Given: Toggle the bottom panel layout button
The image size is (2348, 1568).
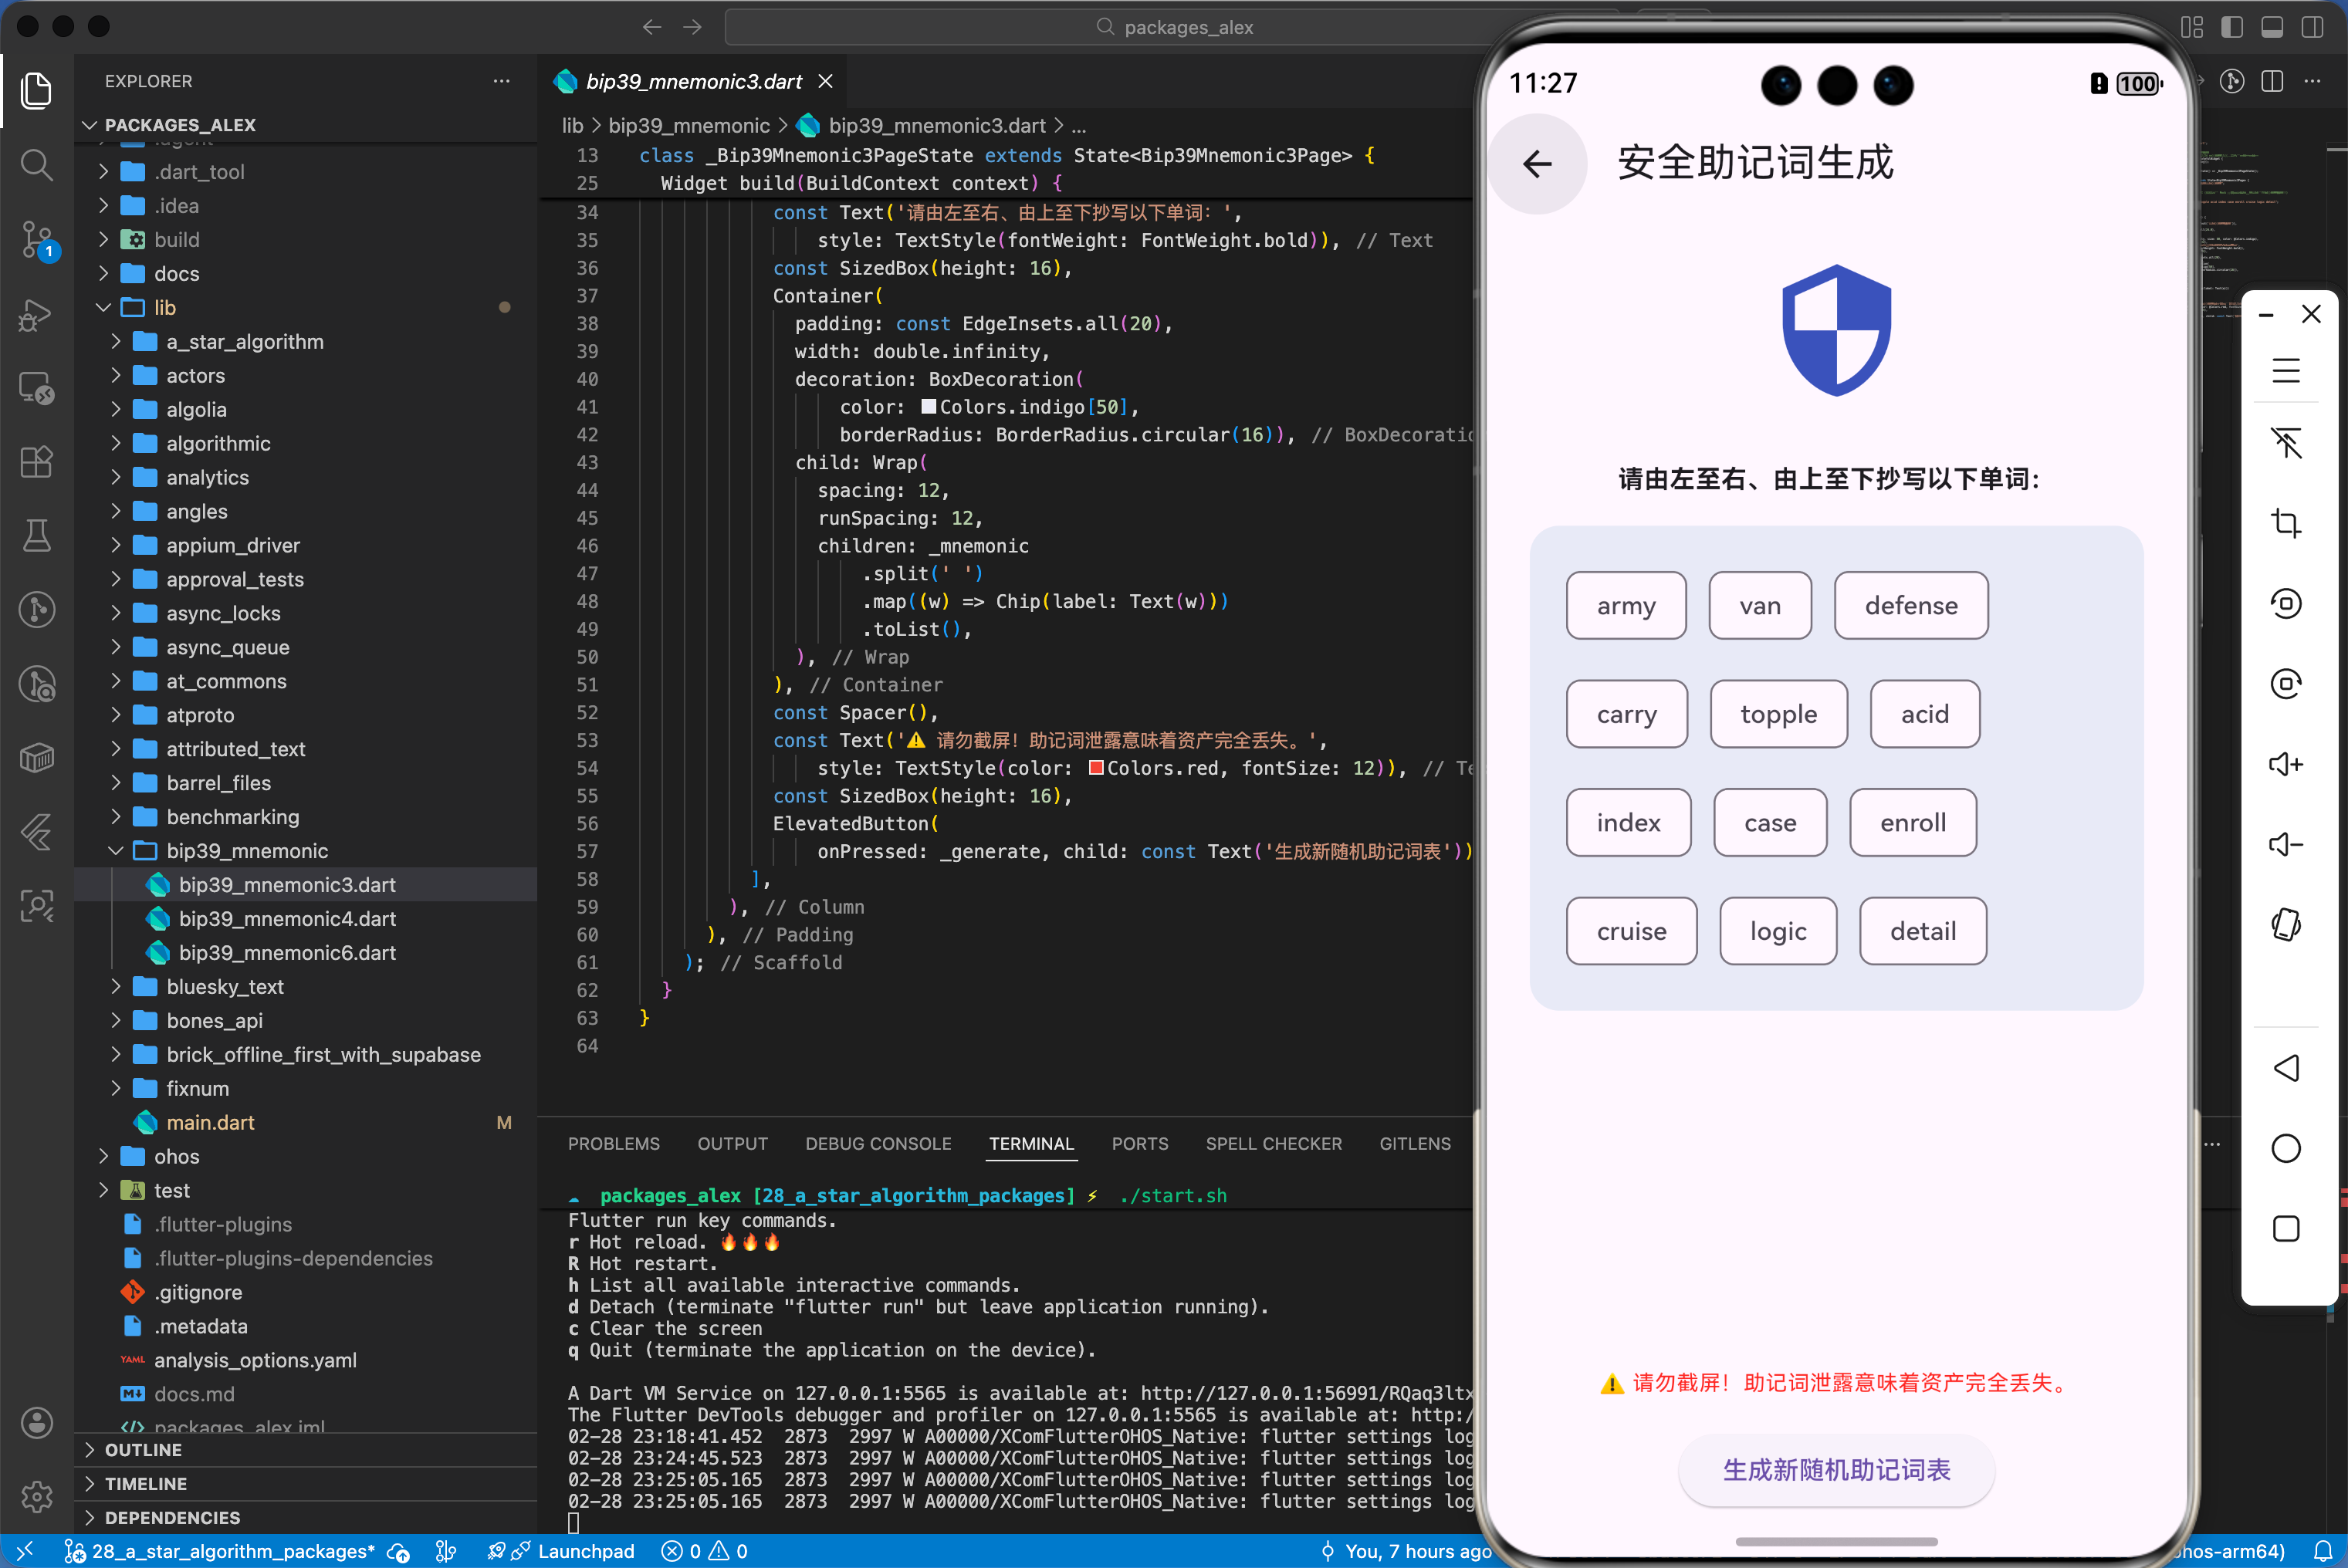Looking at the screenshot, I should 2272,27.
